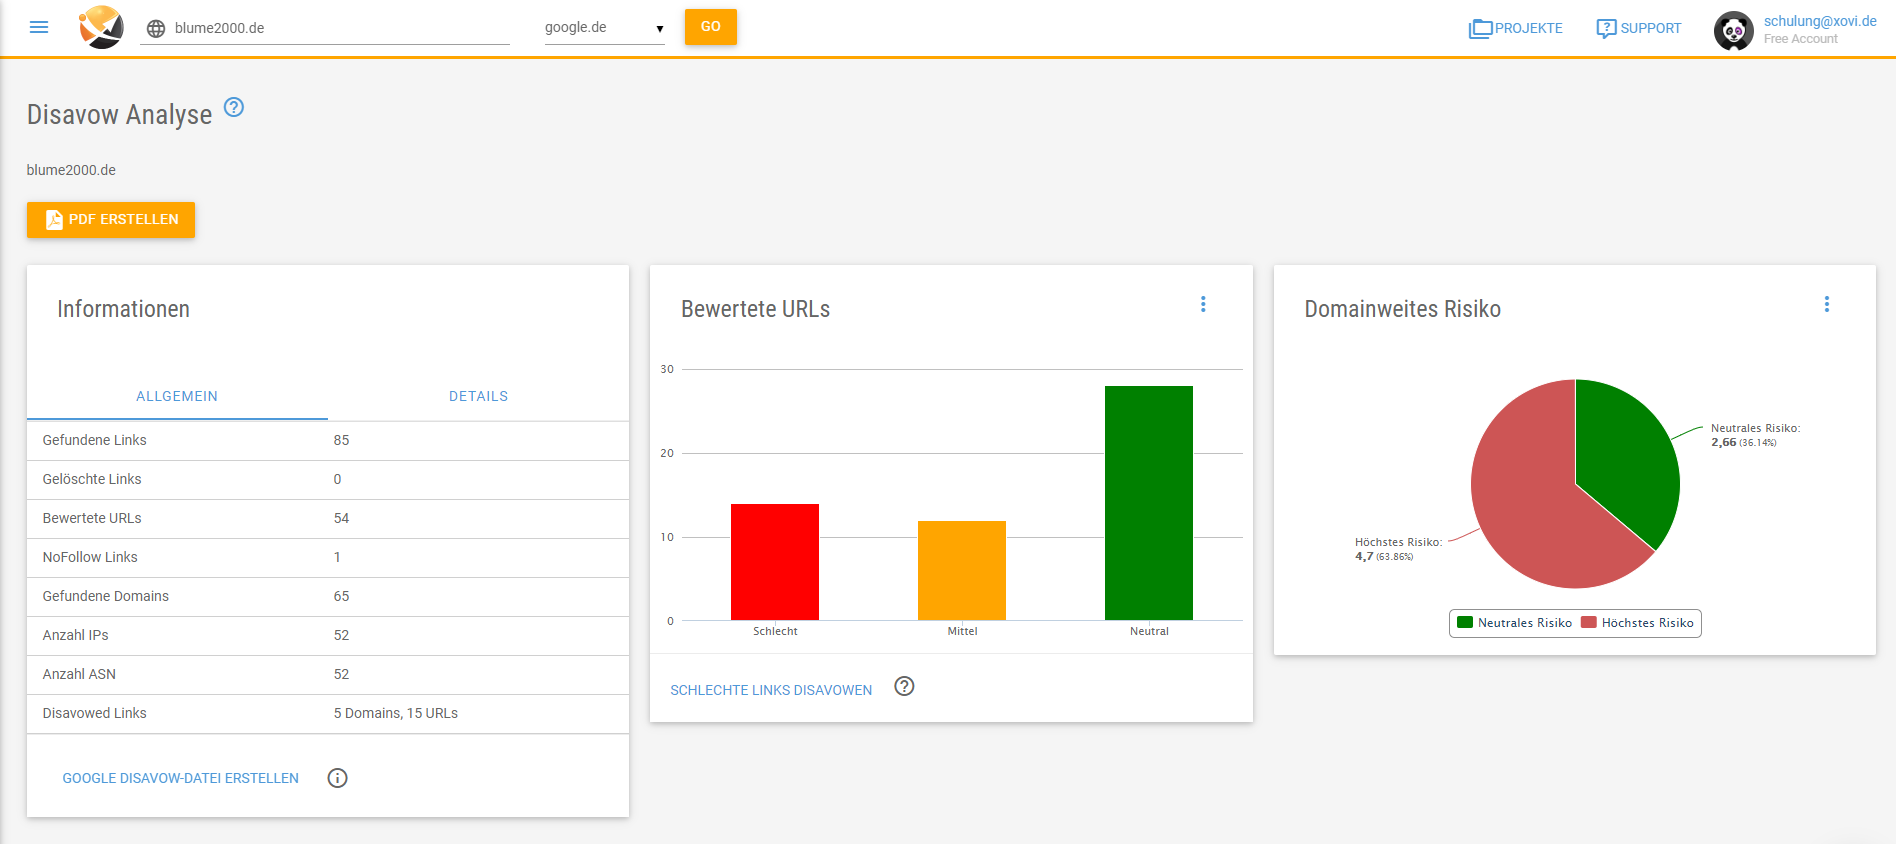Click the XOVI logo icon

coord(101,27)
